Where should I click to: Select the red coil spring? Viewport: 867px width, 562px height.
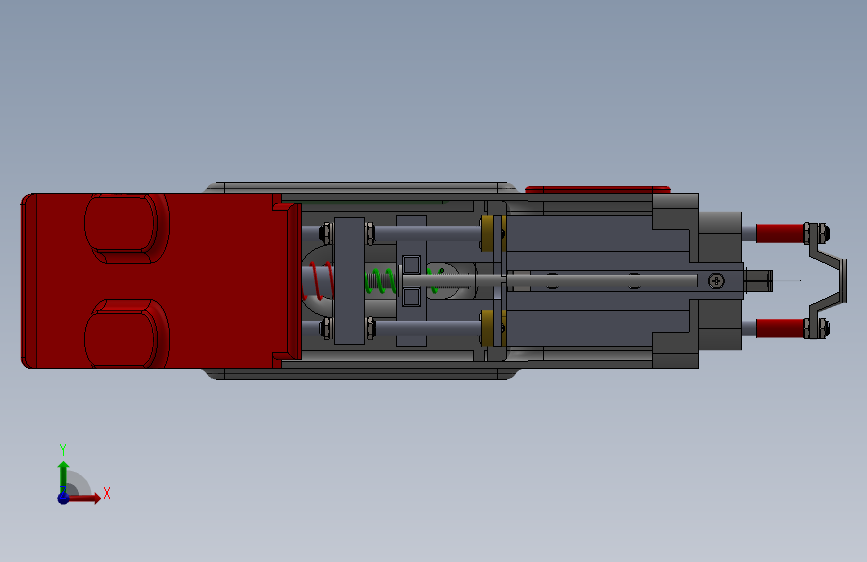318,280
